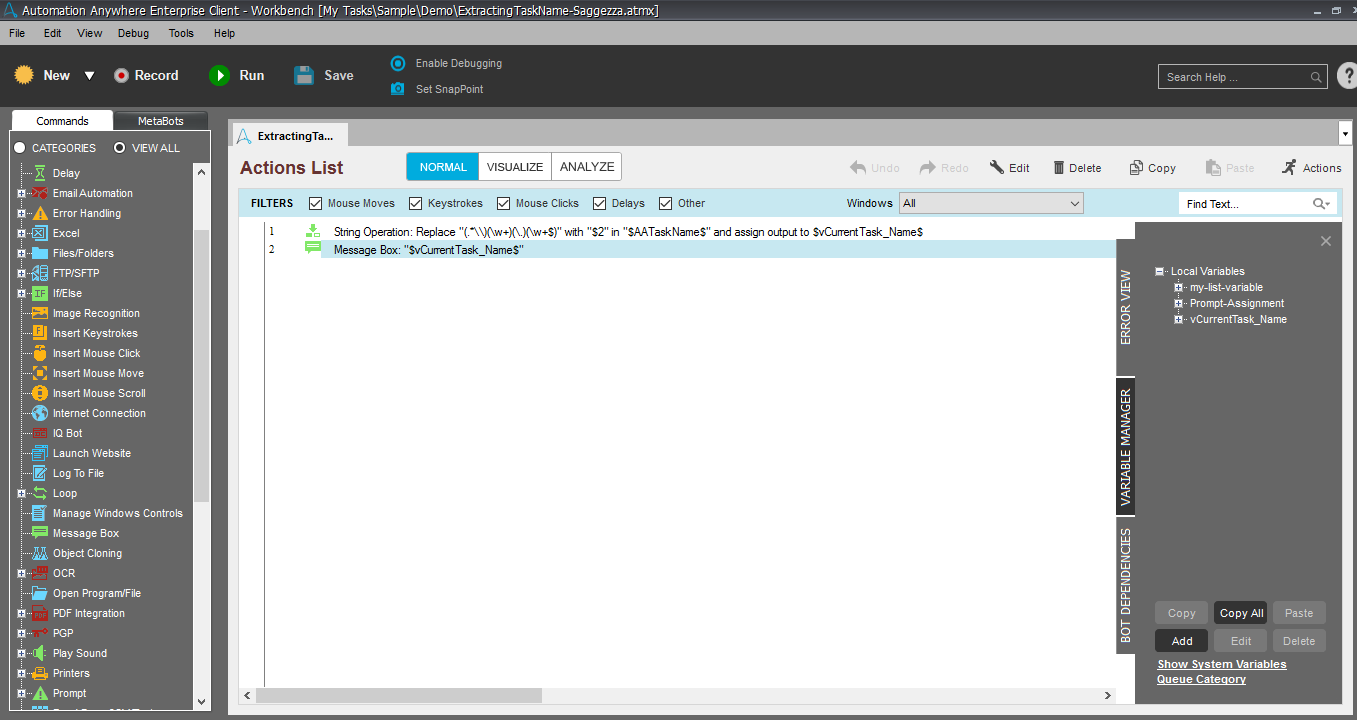1357x720 pixels.
Task: Expand the vCurrentTask_Name variable node
Action: (x=1179, y=319)
